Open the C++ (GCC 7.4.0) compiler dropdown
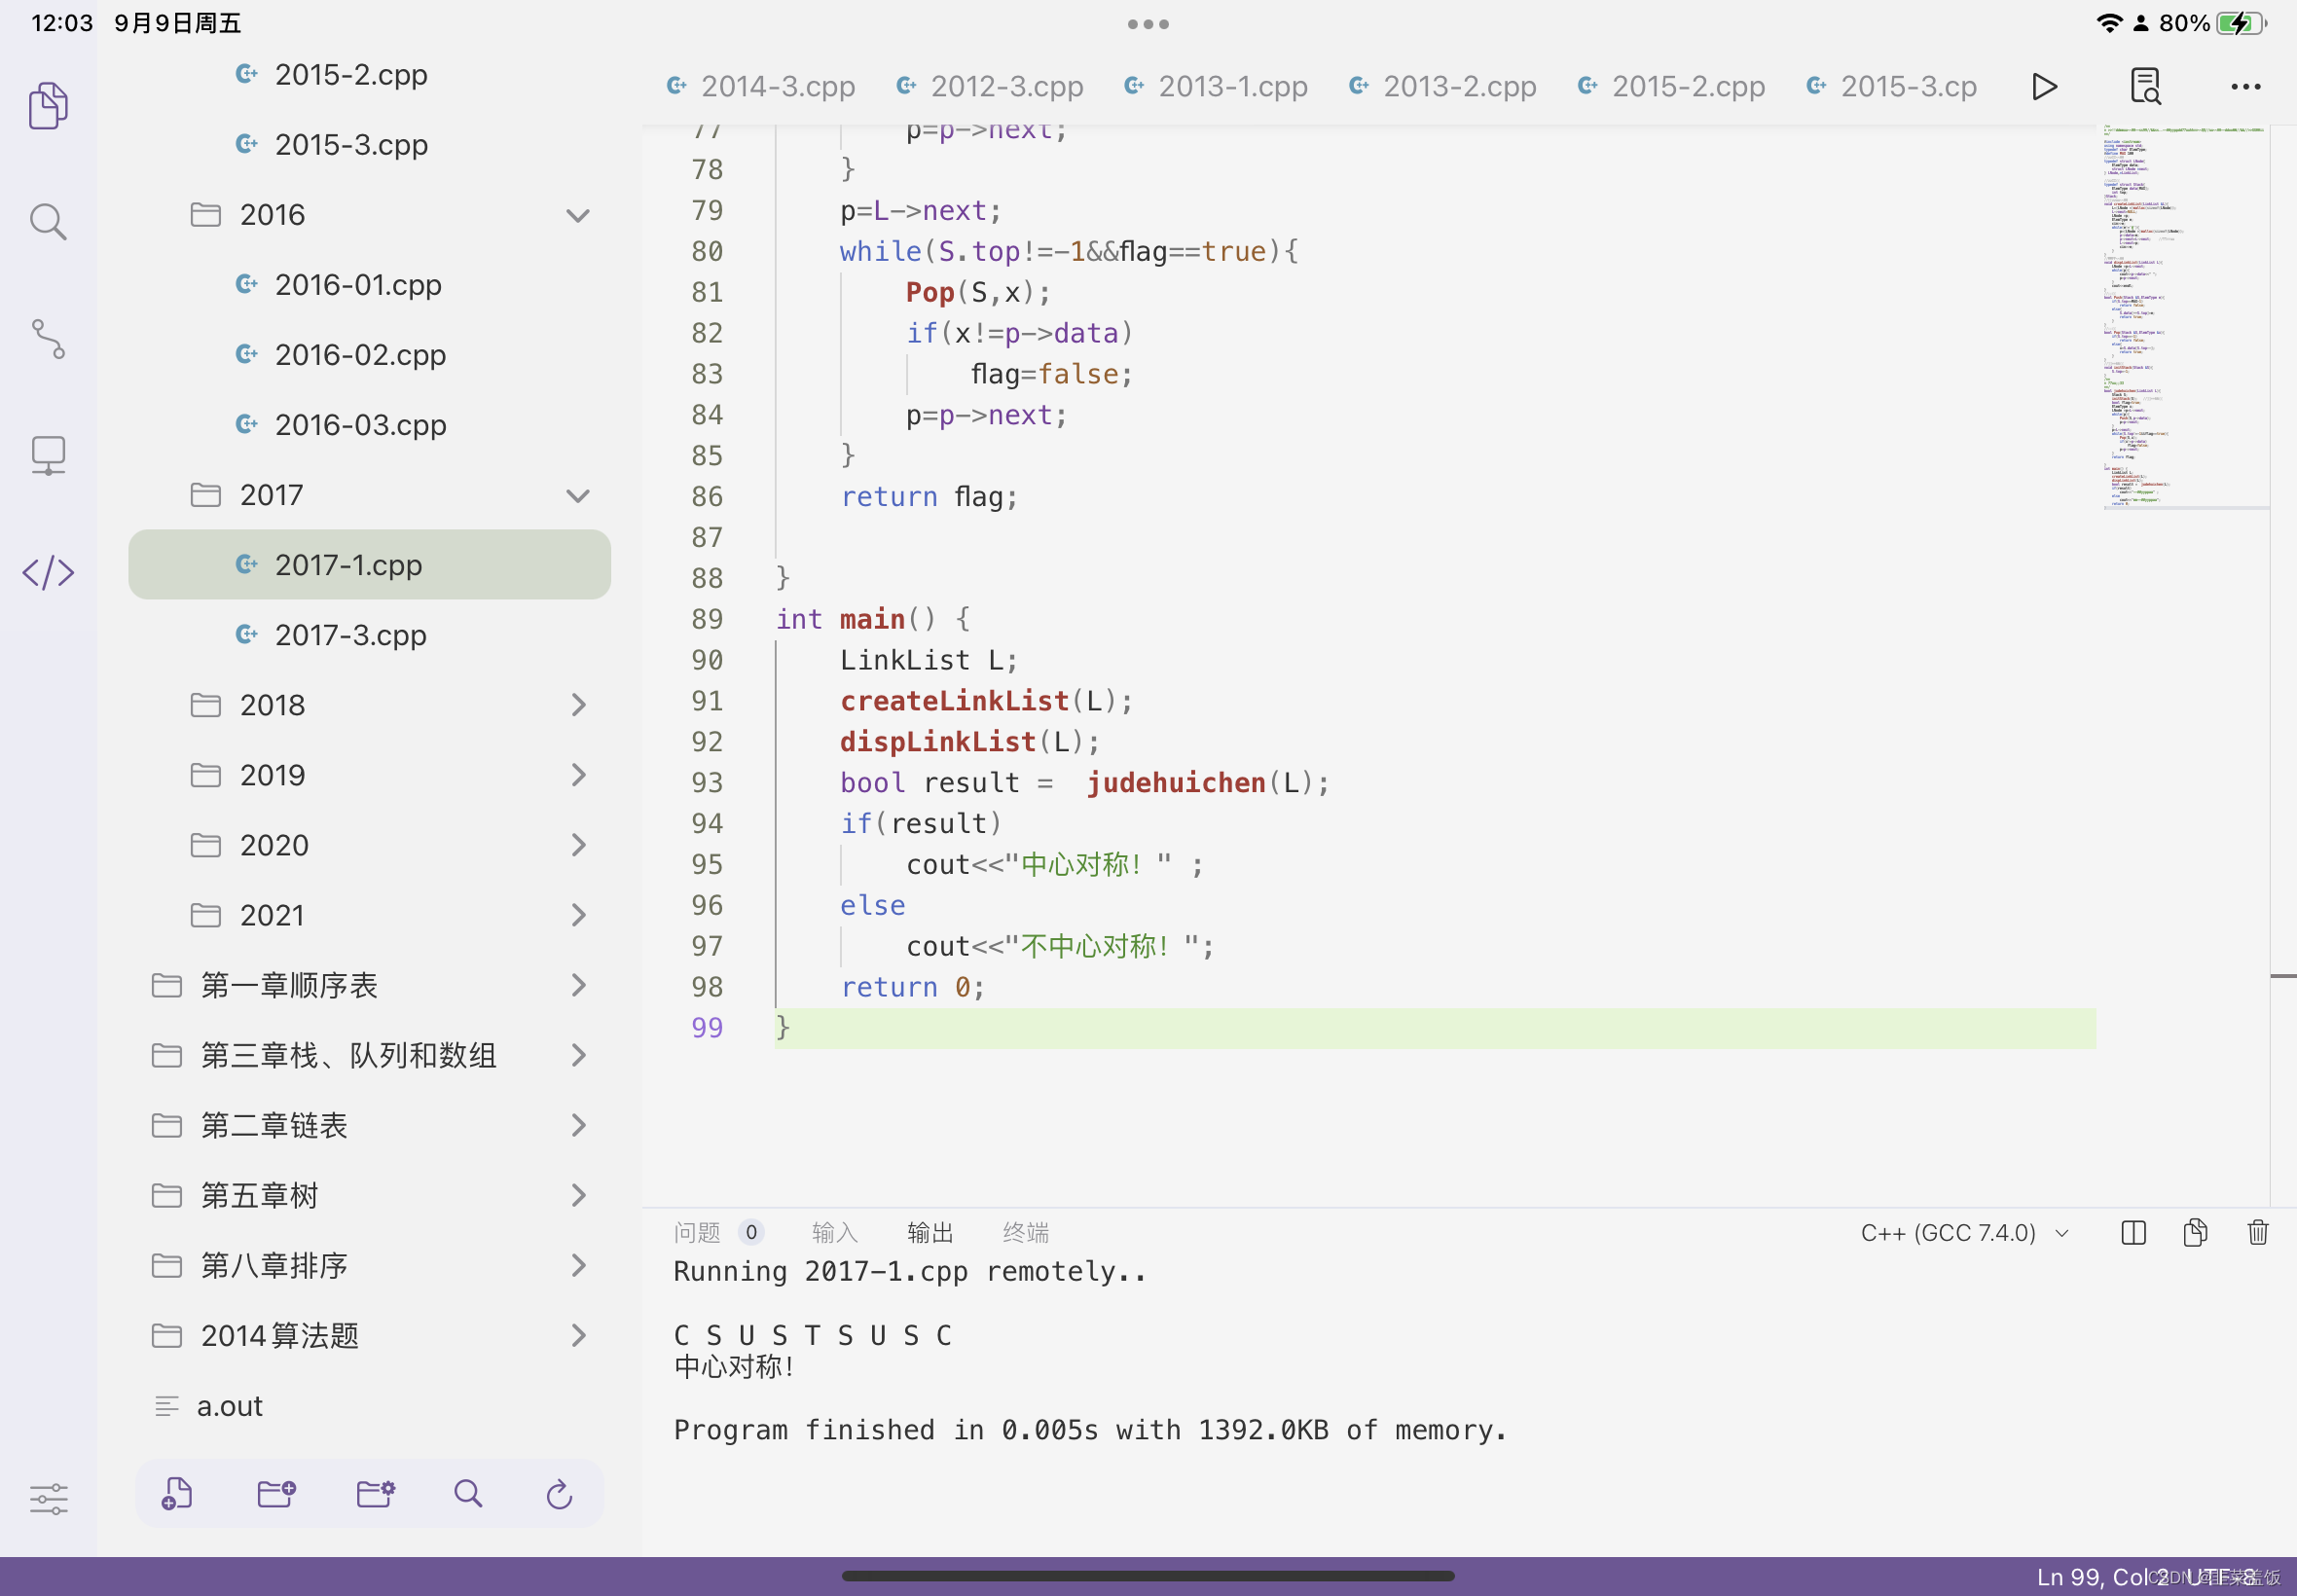Screen dimensions: 2297x1596 (x=1964, y=1233)
